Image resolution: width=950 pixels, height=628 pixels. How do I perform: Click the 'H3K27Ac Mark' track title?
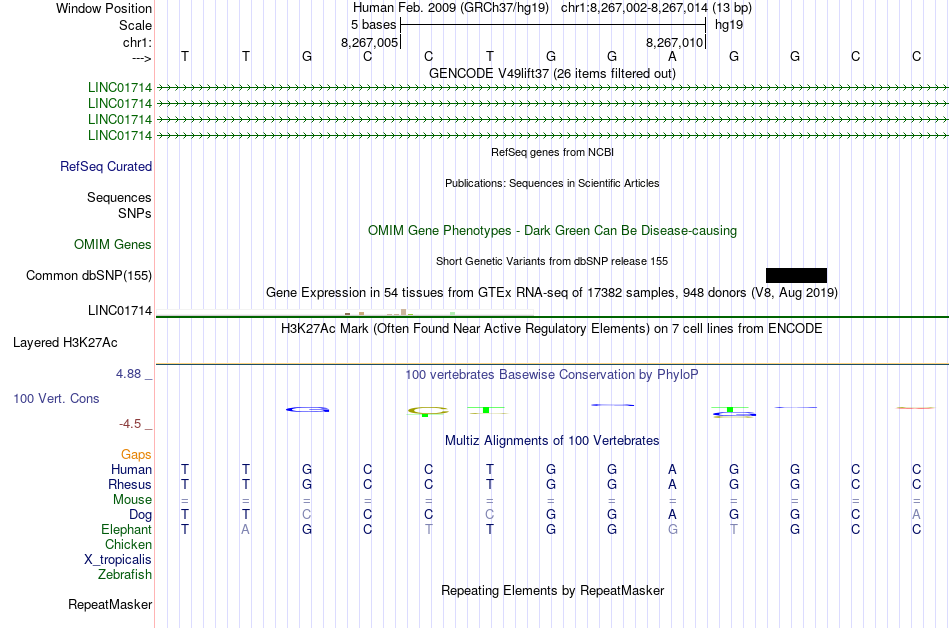pyautogui.click(x=552, y=329)
